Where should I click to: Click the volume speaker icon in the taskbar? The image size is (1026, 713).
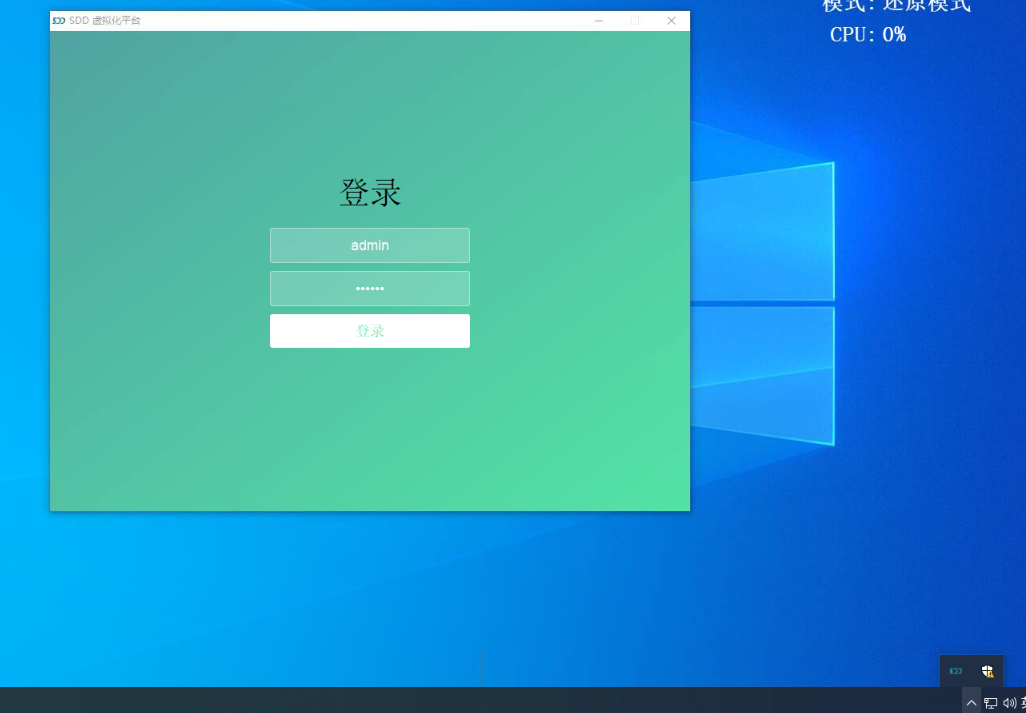pyautogui.click(x=1009, y=703)
